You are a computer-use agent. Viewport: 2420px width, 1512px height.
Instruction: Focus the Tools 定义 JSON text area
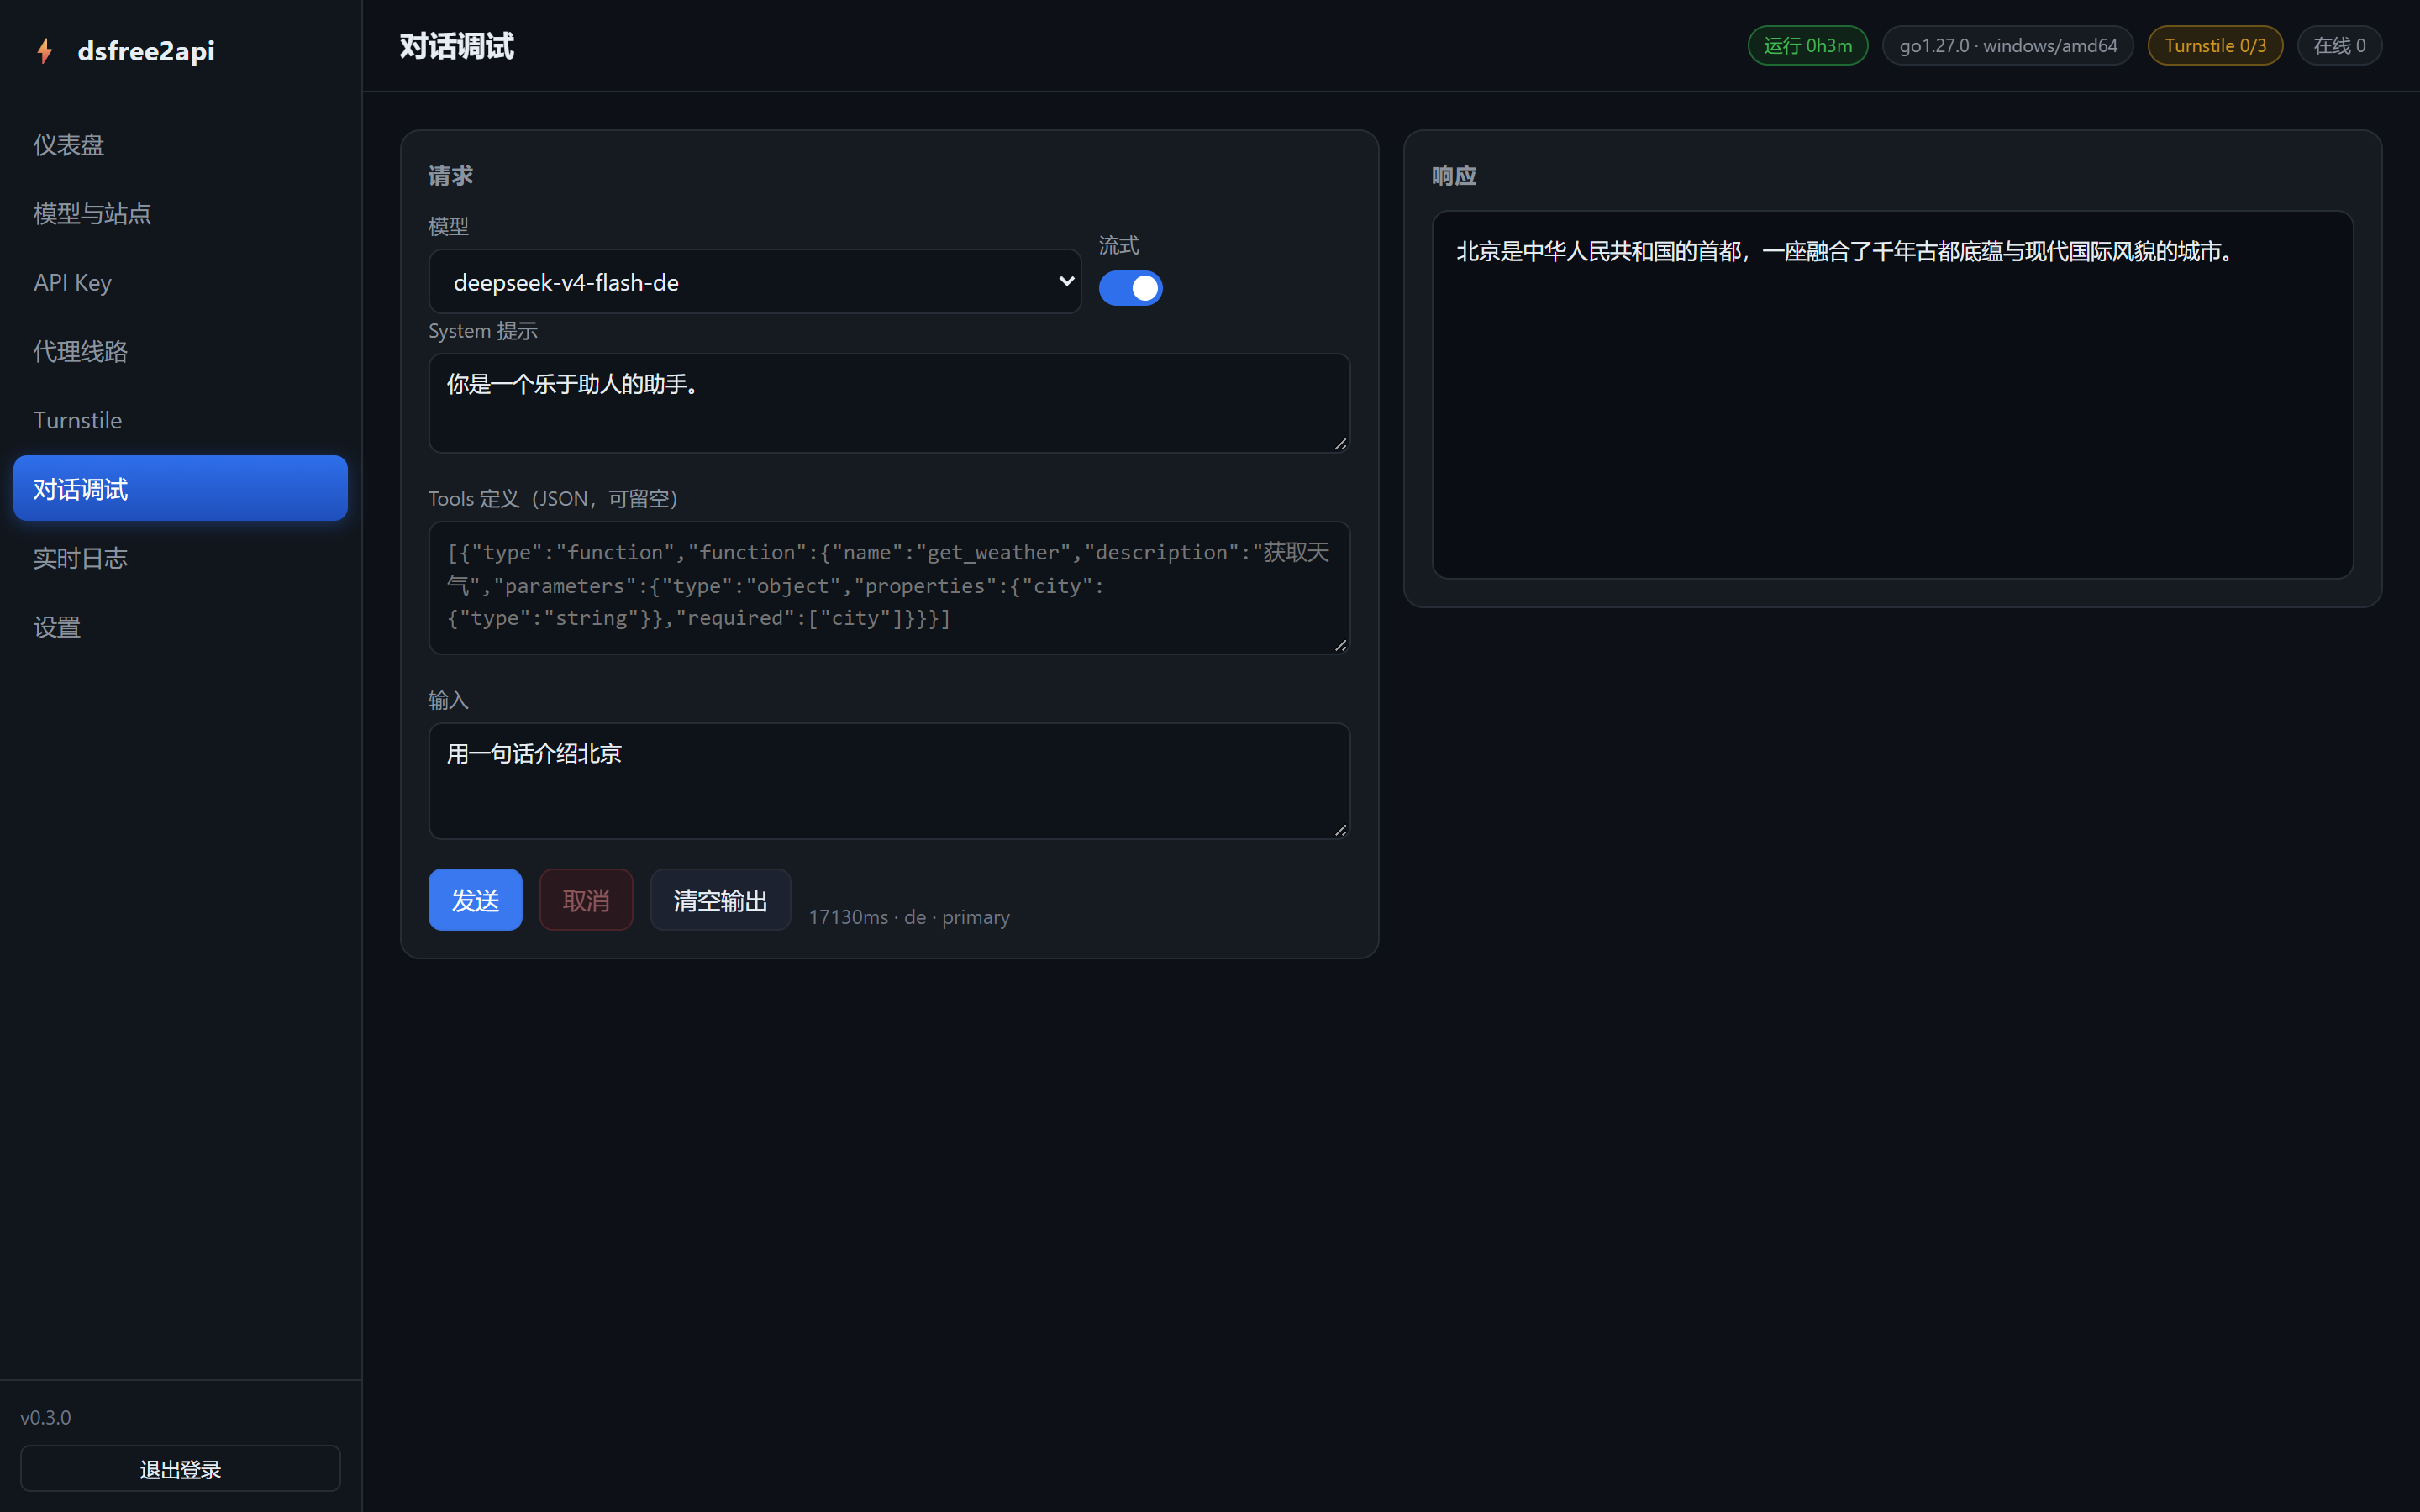coord(889,588)
